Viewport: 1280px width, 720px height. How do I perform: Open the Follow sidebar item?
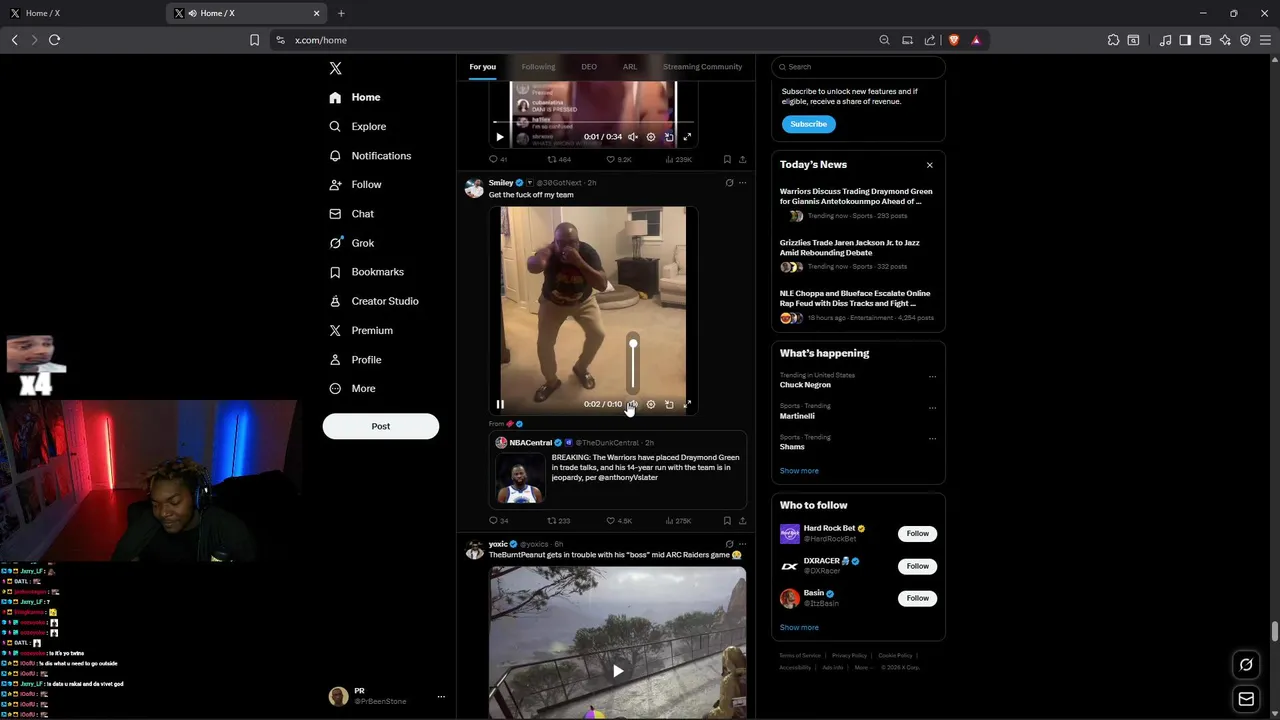[355, 185]
